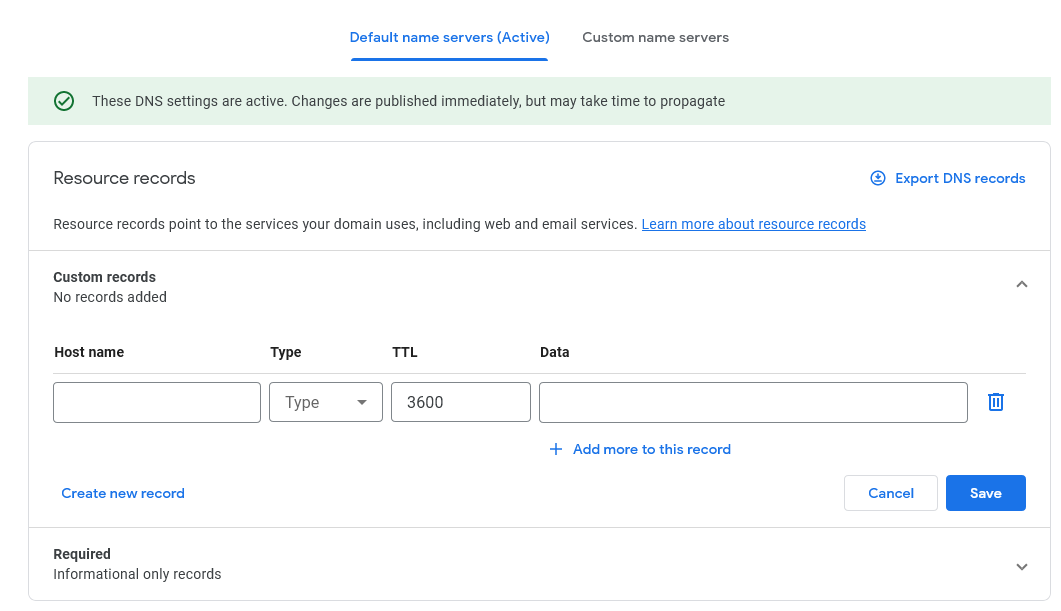Screen dimensions: 1061x611
Task: Click Create new record
Action: pos(123,493)
